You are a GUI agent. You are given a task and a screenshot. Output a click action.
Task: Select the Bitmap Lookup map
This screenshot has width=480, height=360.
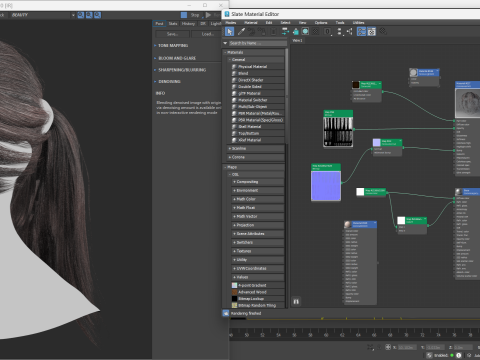257,299
